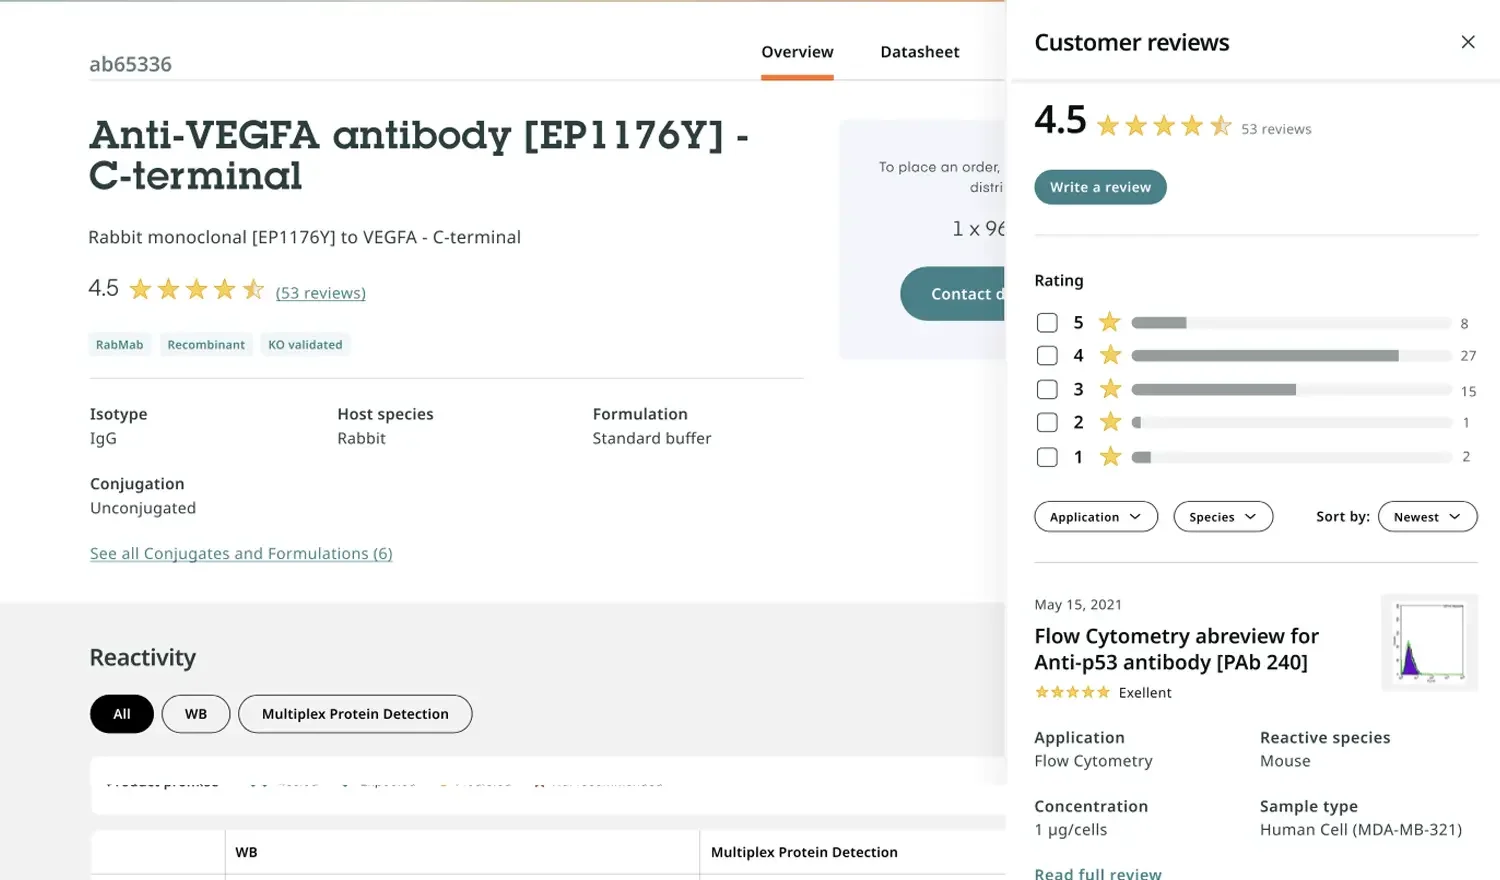Open the flow cytometry review thumbnail image

1429,643
